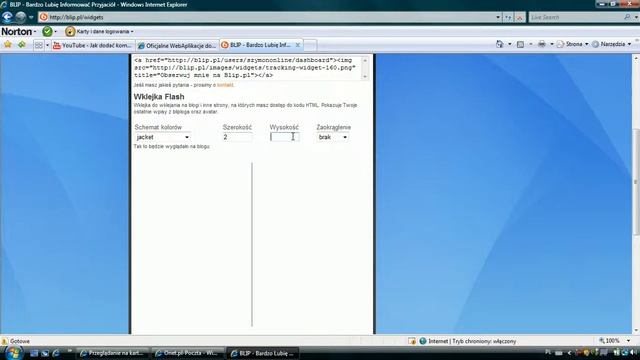640x360 pixels.
Task: Click the Print icon
Action: pyautogui.click(x=542, y=44)
